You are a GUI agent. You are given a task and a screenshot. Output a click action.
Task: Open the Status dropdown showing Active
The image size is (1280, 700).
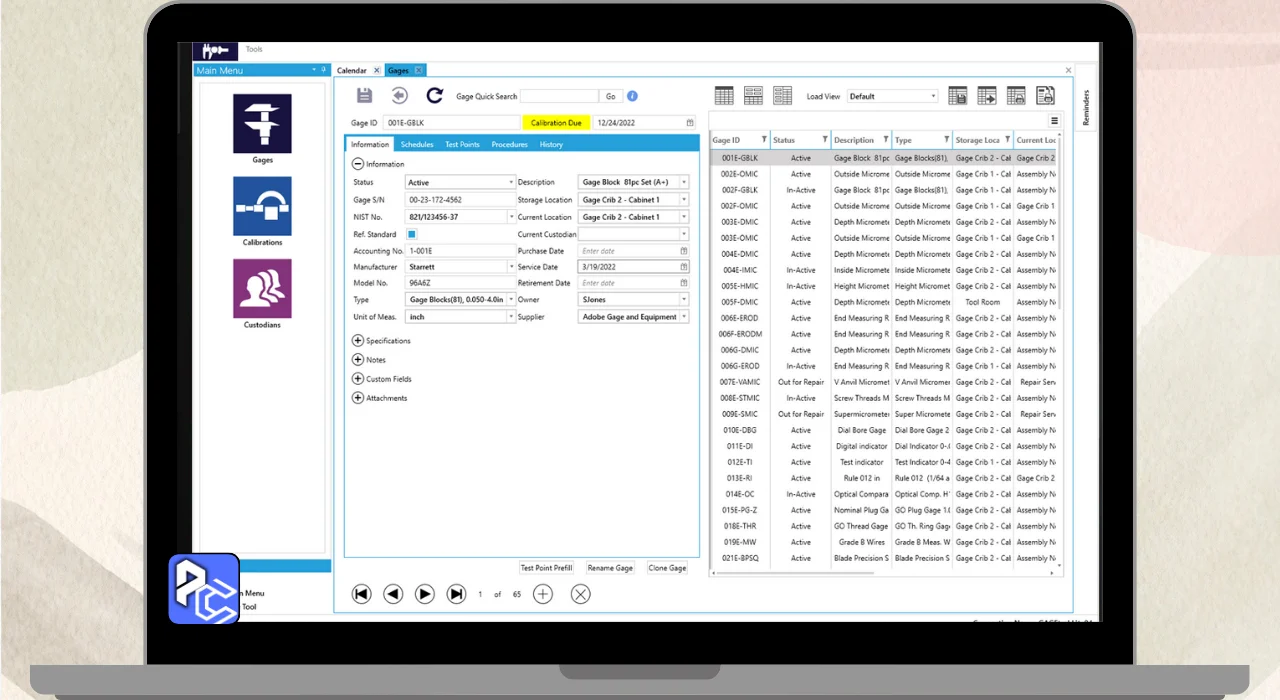pos(460,183)
